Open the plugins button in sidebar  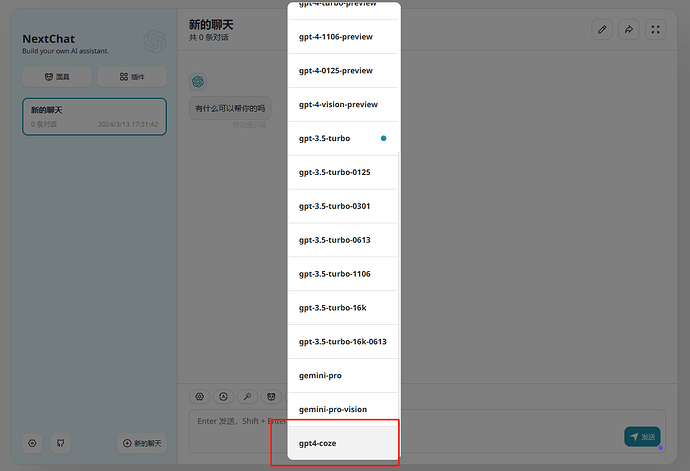point(132,77)
